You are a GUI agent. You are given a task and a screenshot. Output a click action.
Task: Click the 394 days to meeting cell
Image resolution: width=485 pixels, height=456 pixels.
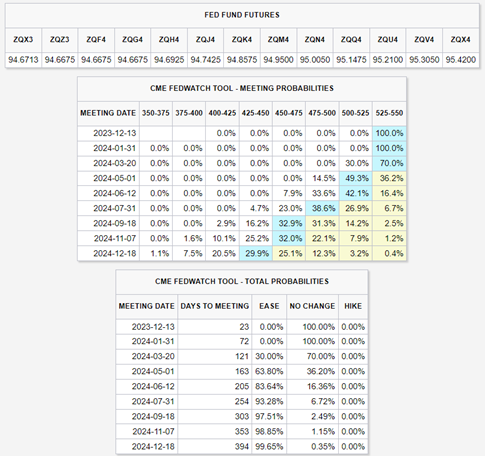click(x=215, y=446)
